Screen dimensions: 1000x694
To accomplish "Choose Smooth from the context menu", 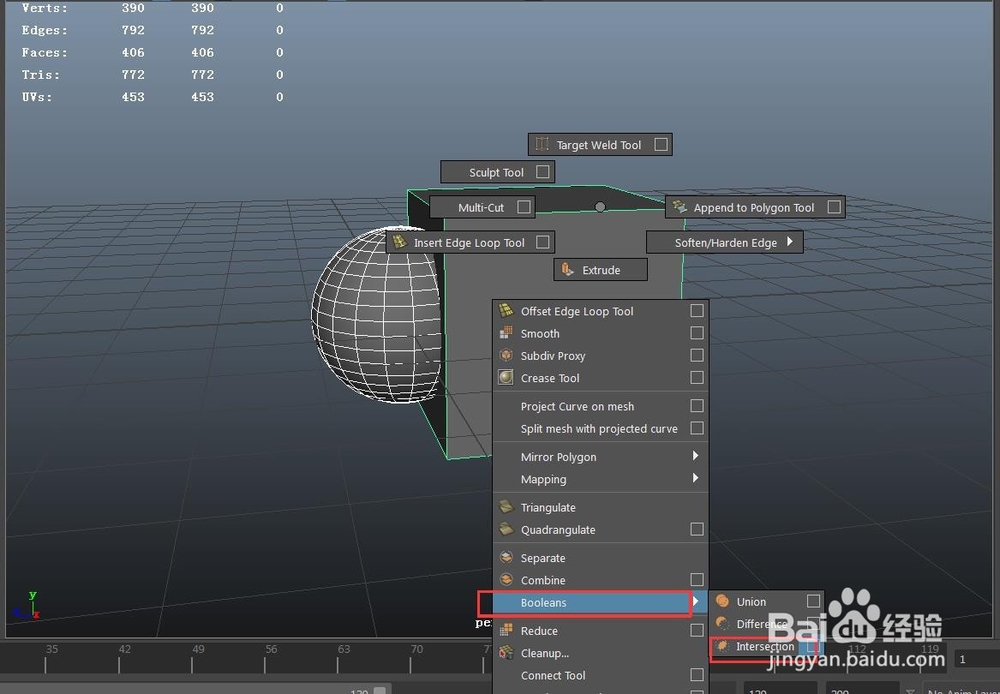I will click(x=601, y=333).
